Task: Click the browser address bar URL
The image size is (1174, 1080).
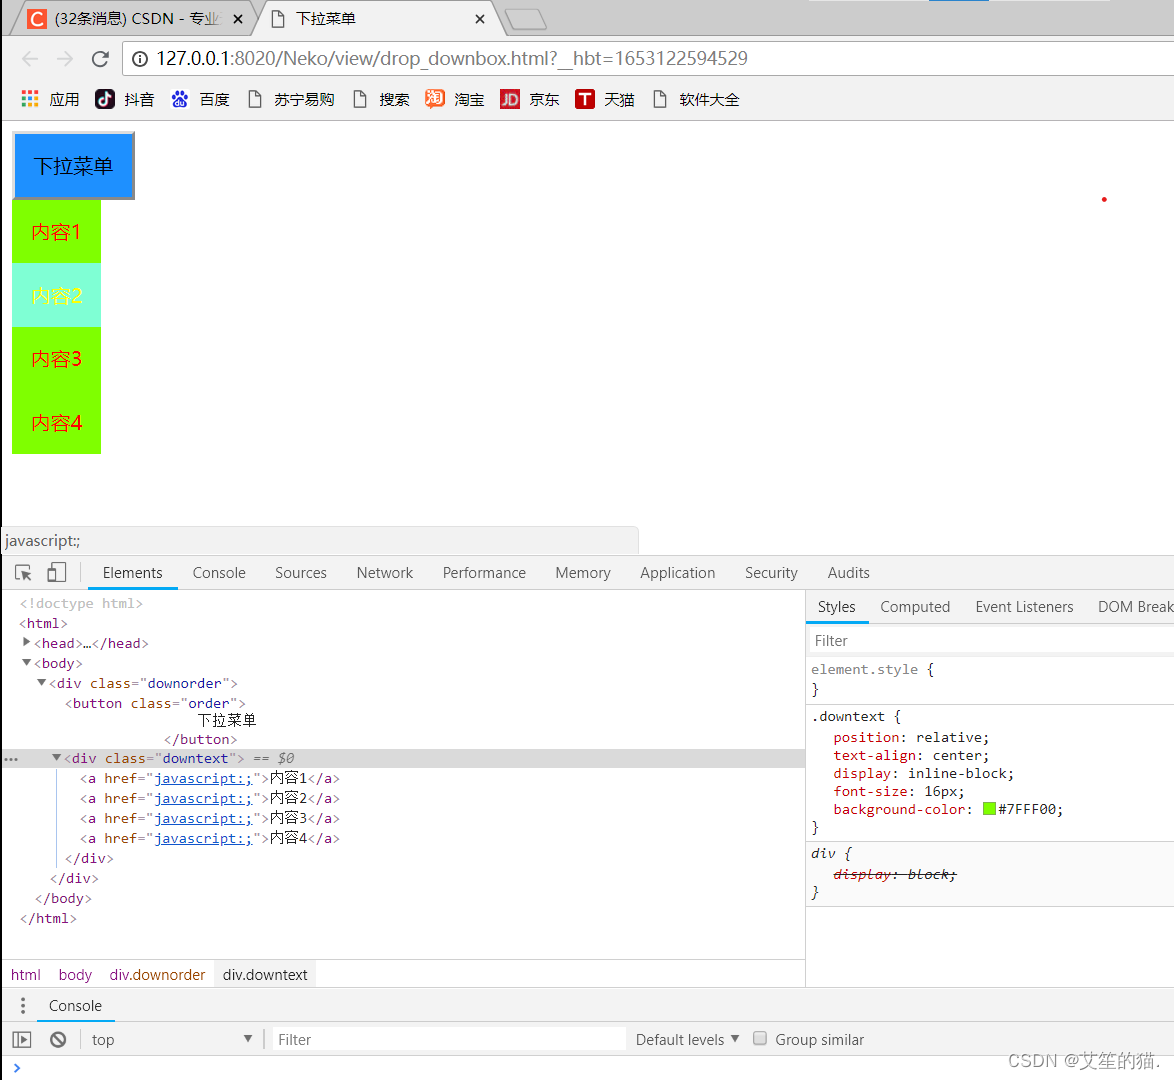Action: pyautogui.click(x=451, y=58)
